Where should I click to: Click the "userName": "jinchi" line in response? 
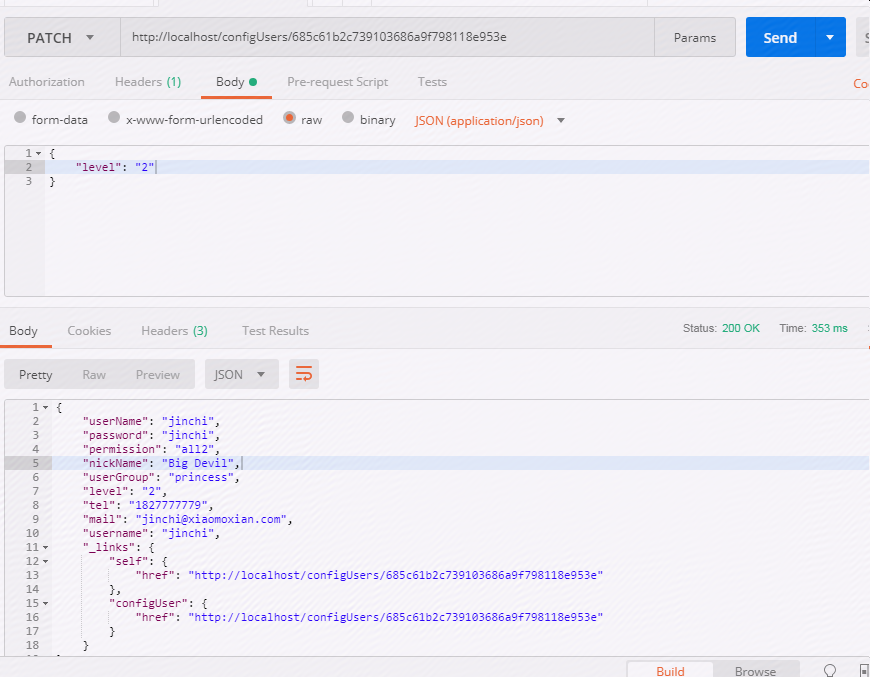[151, 421]
